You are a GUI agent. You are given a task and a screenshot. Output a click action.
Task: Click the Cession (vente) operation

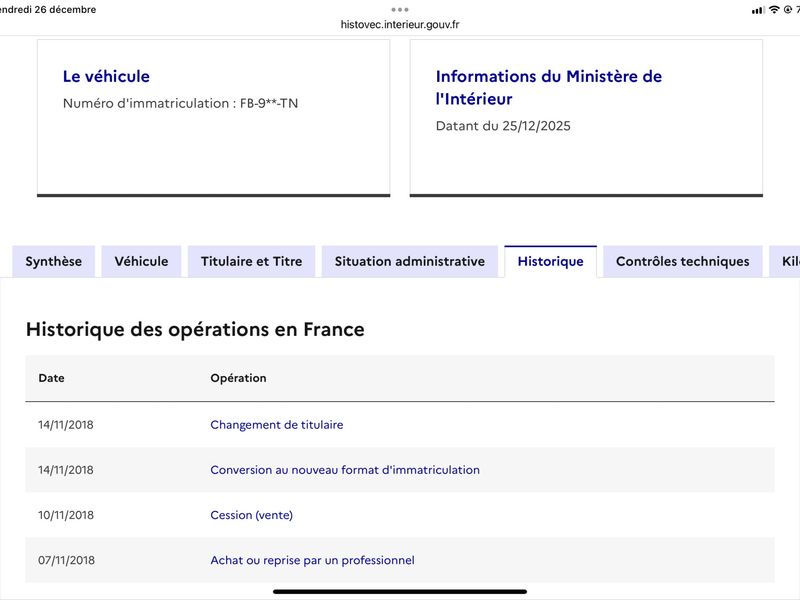252,515
